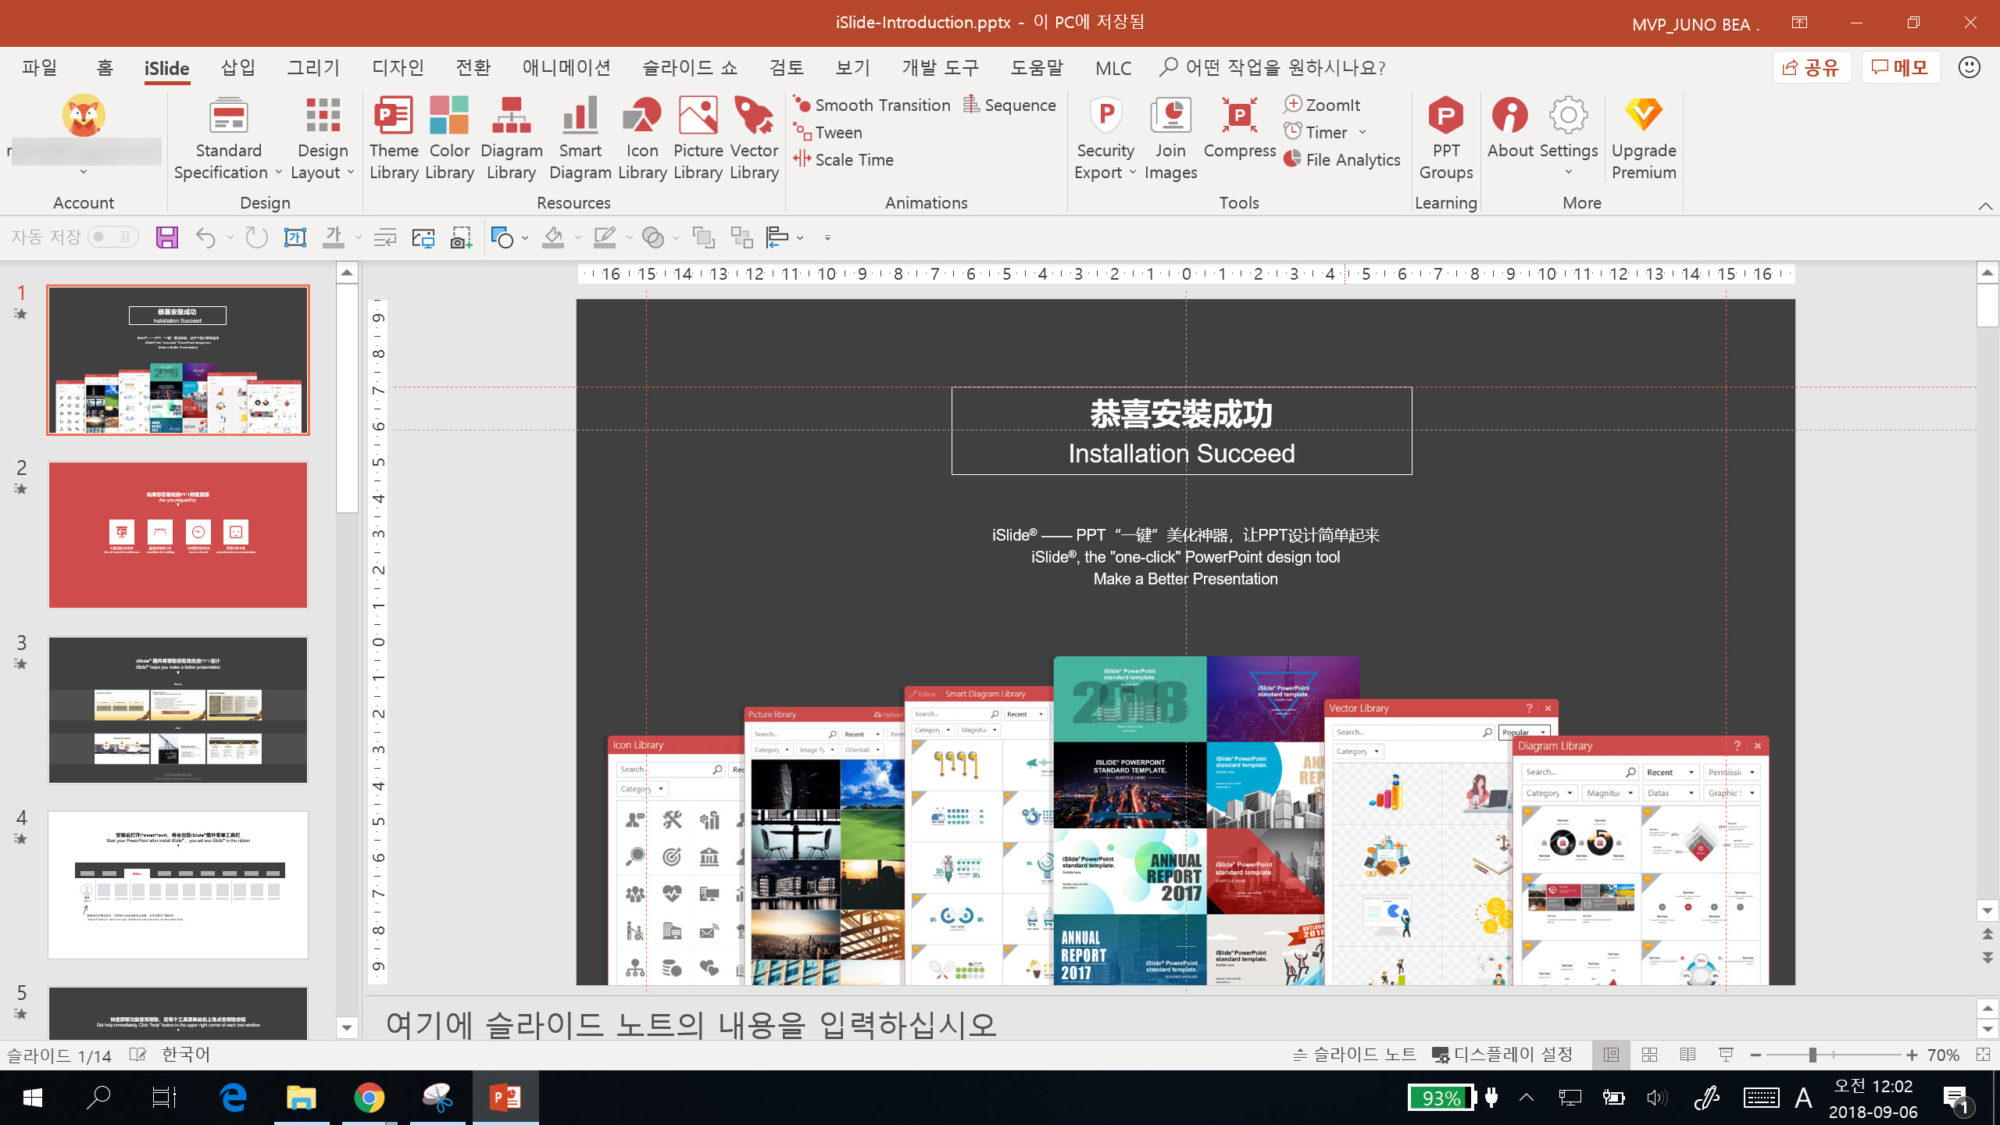This screenshot has width=2000, height=1125.
Task: Switch to the 애니메이션 tab
Action: (x=566, y=67)
